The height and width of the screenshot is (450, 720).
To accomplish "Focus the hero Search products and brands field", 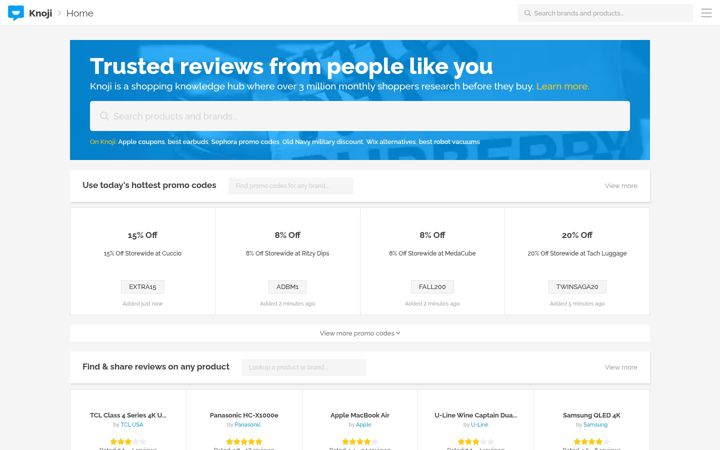I will [x=360, y=116].
